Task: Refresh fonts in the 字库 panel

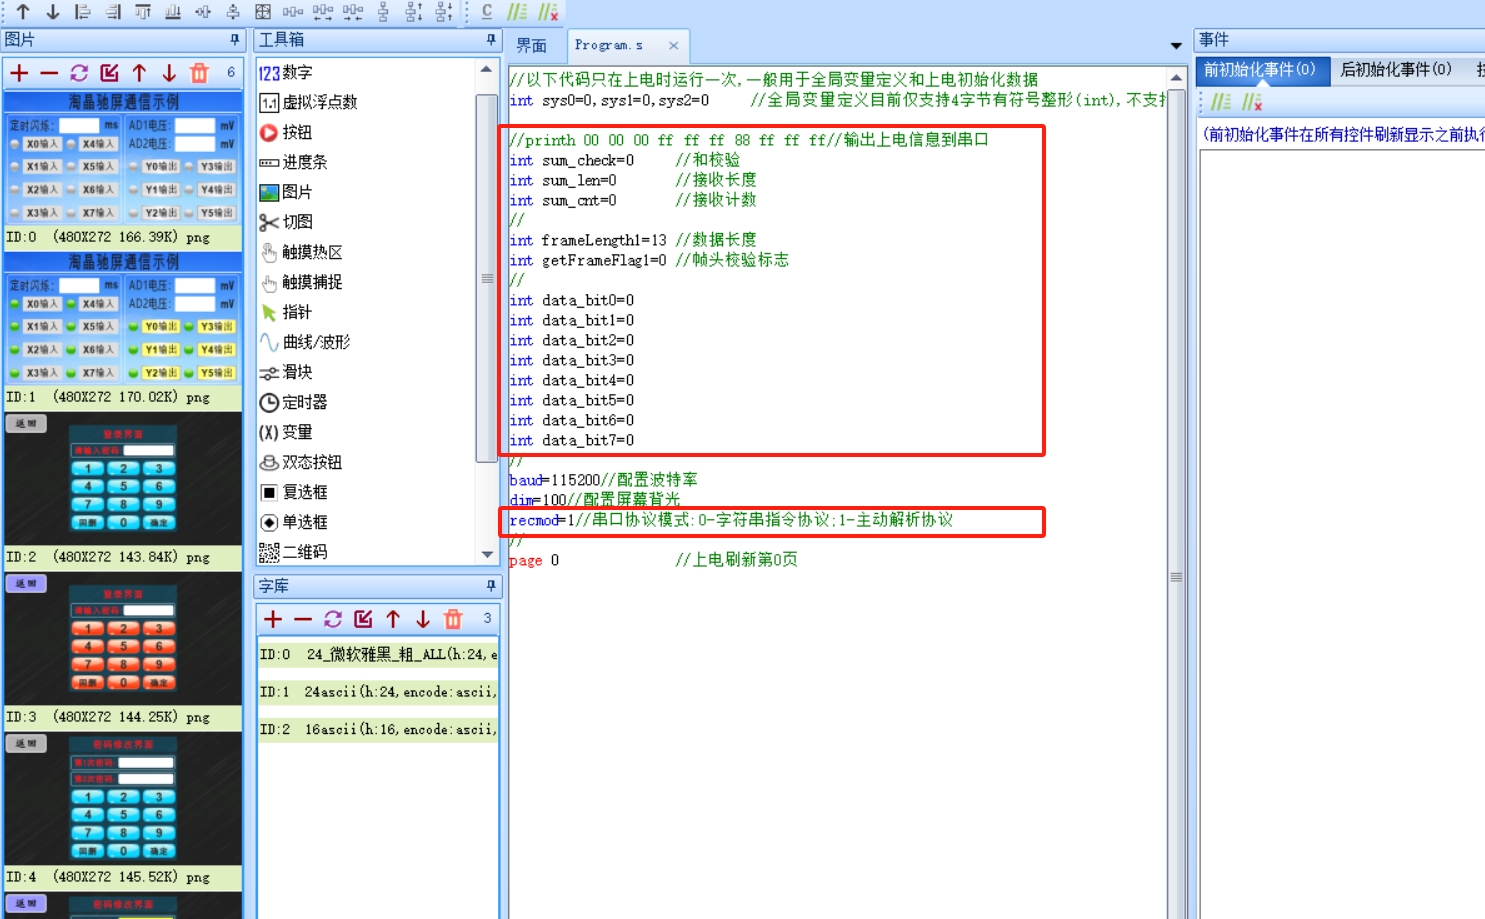Action: click(x=333, y=619)
